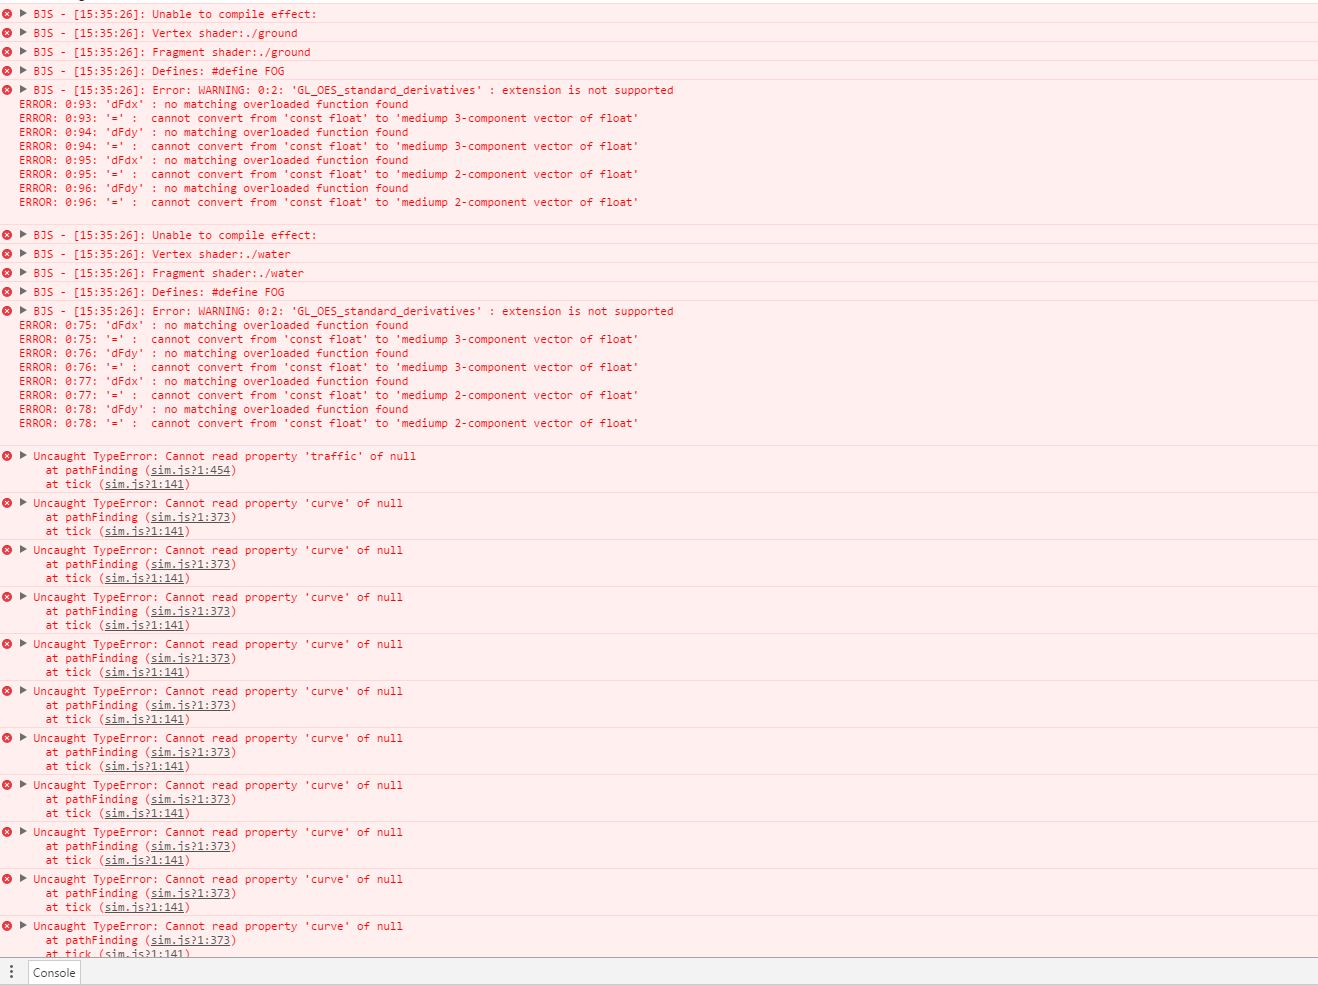Image resolution: width=1318 pixels, height=985 pixels.
Task: Click the line "ERROR: 0:96: '=' : cannot convert"
Action: (328, 202)
